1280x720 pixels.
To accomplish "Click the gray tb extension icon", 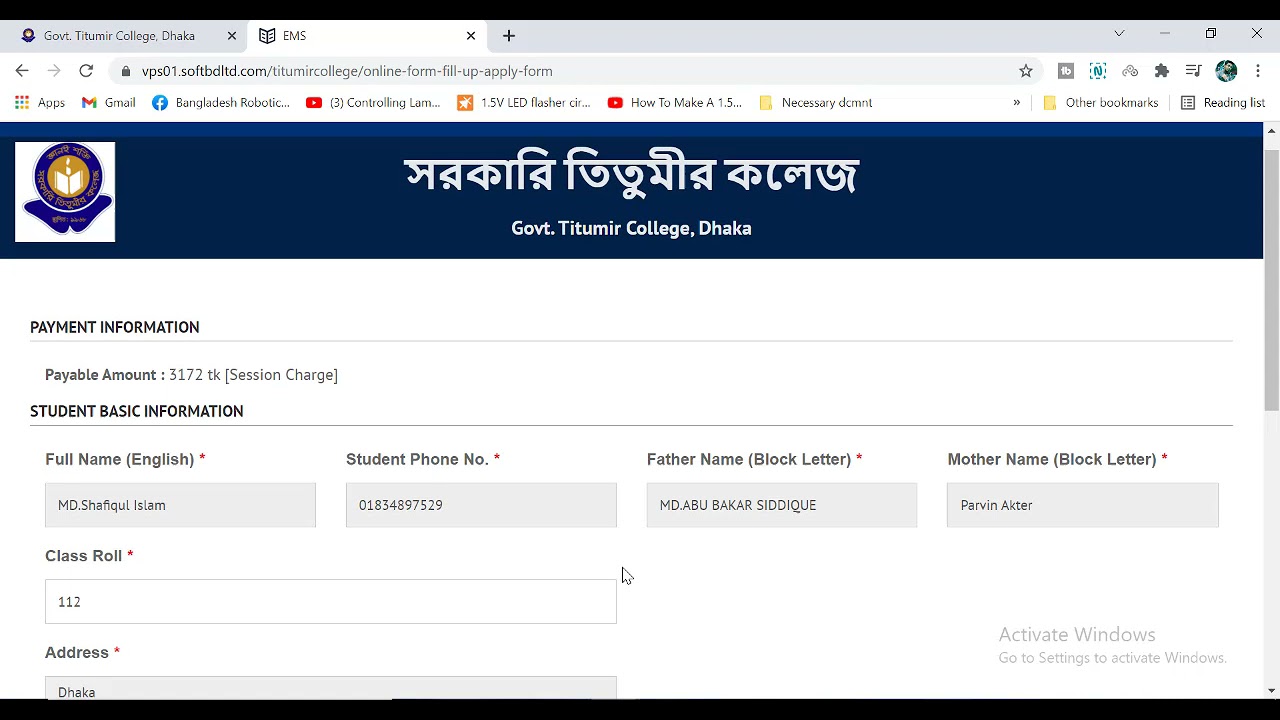I will (1066, 71).
